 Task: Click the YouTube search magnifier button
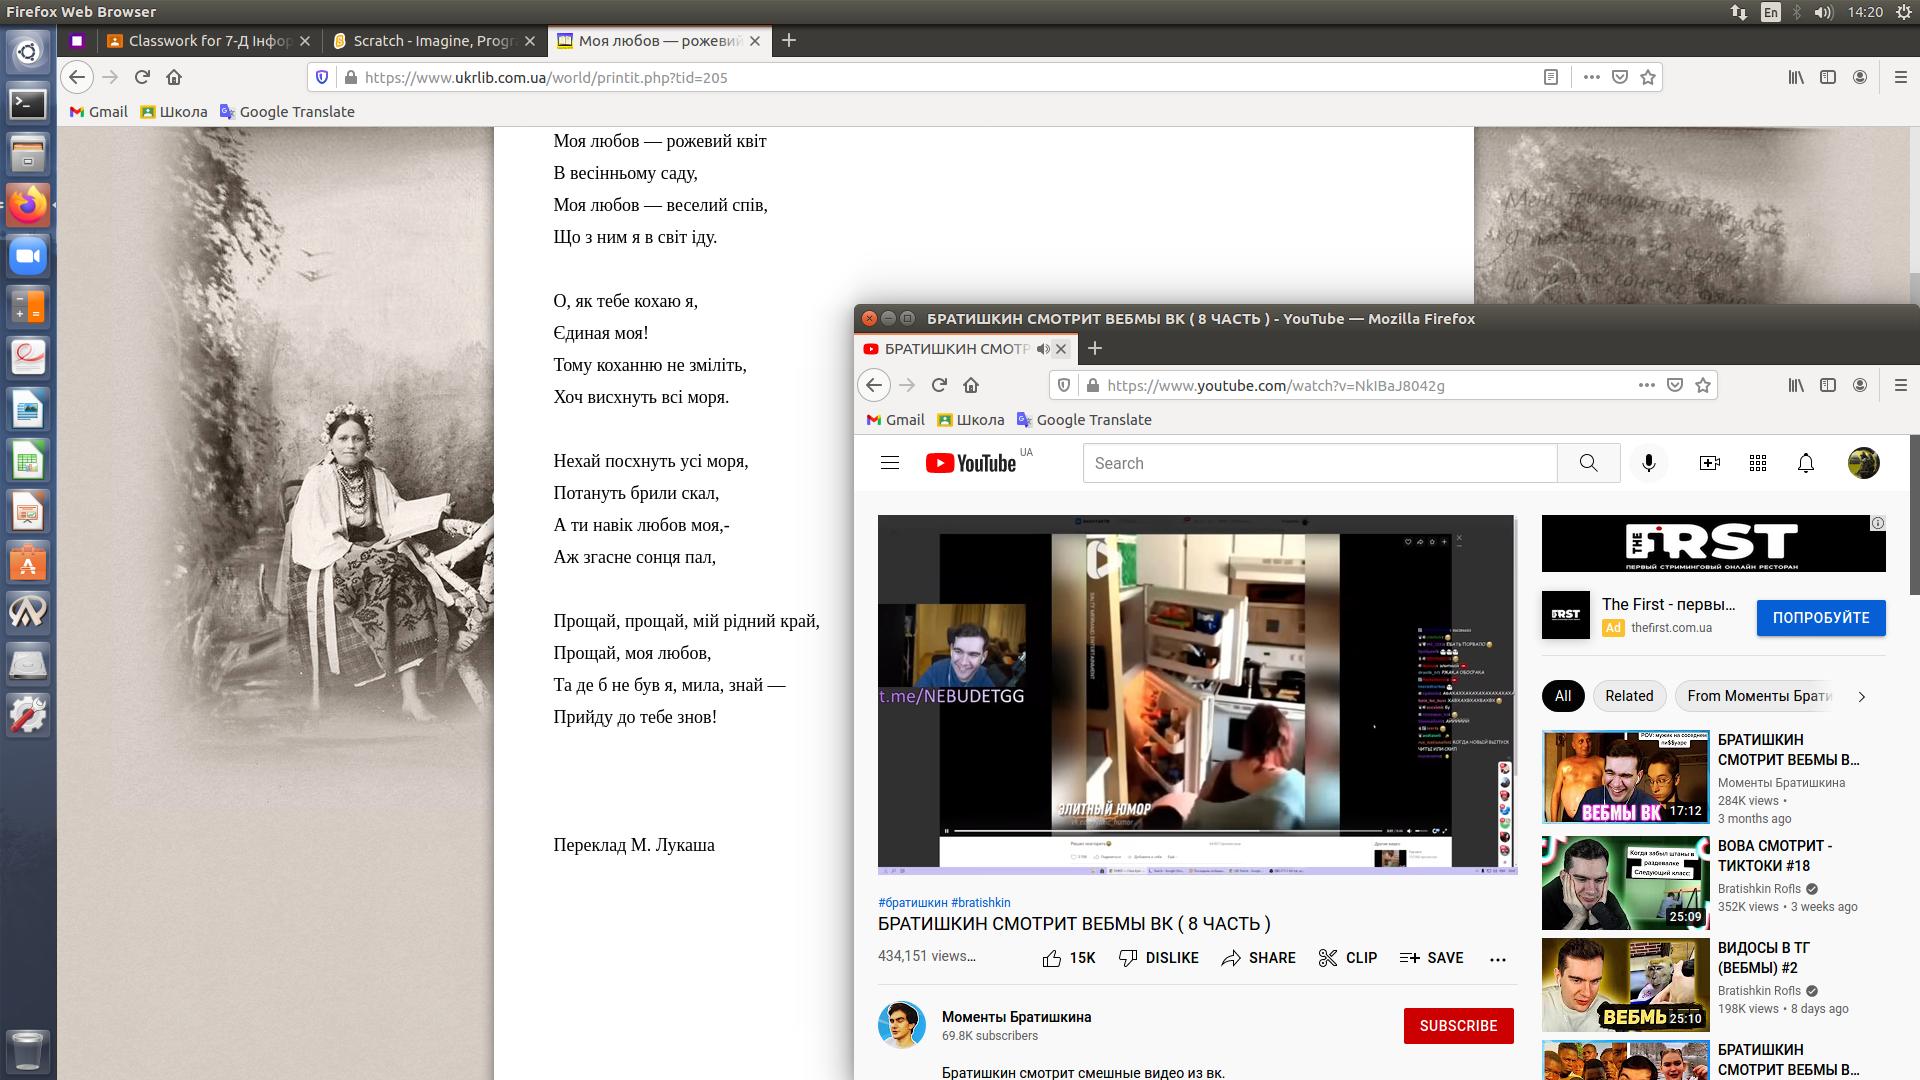(x=1588, y=463)
